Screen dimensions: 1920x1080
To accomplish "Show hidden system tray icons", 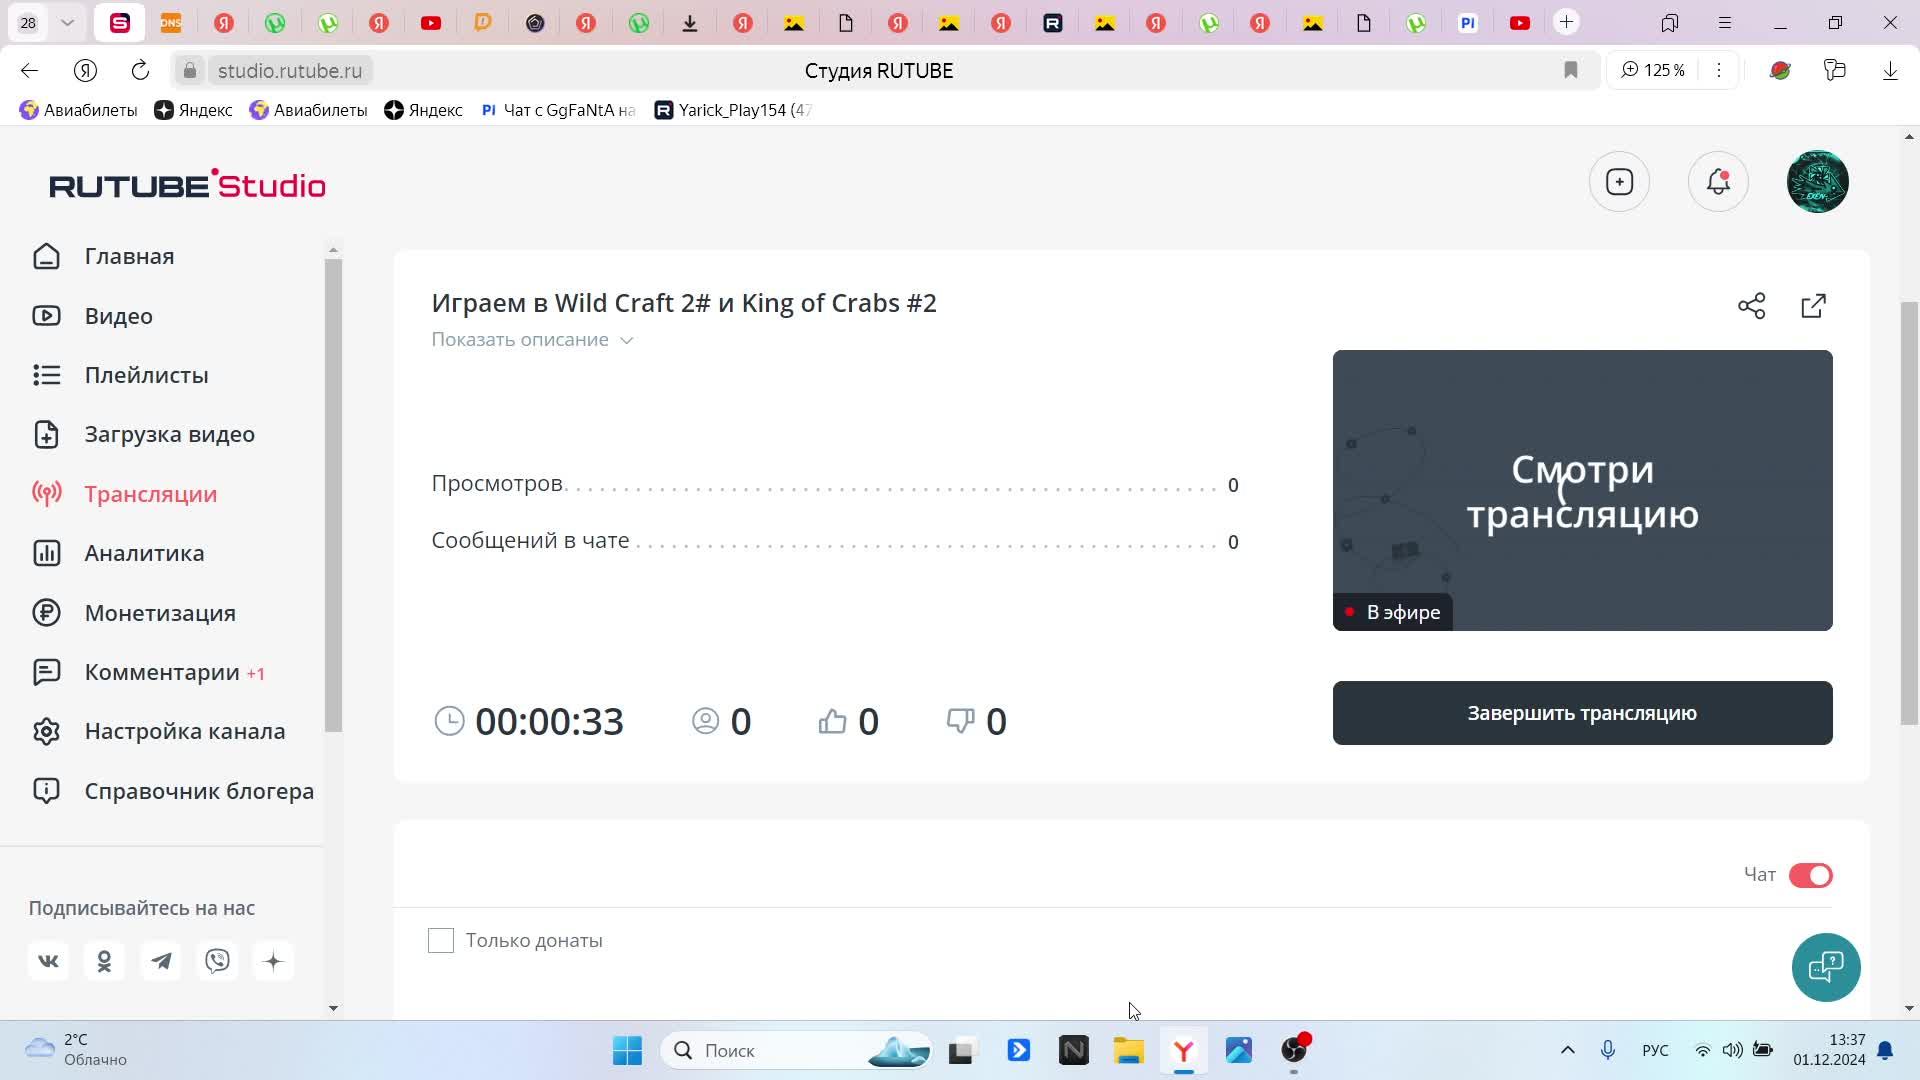I will (1567, 1050).
